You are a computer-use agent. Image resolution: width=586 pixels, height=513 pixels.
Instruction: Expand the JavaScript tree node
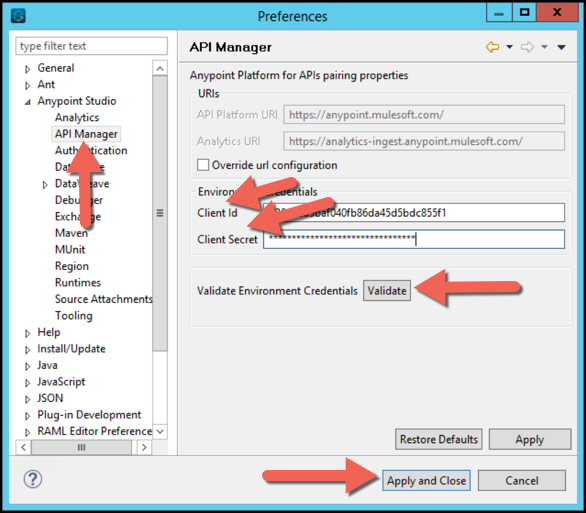tap(27, 383)
